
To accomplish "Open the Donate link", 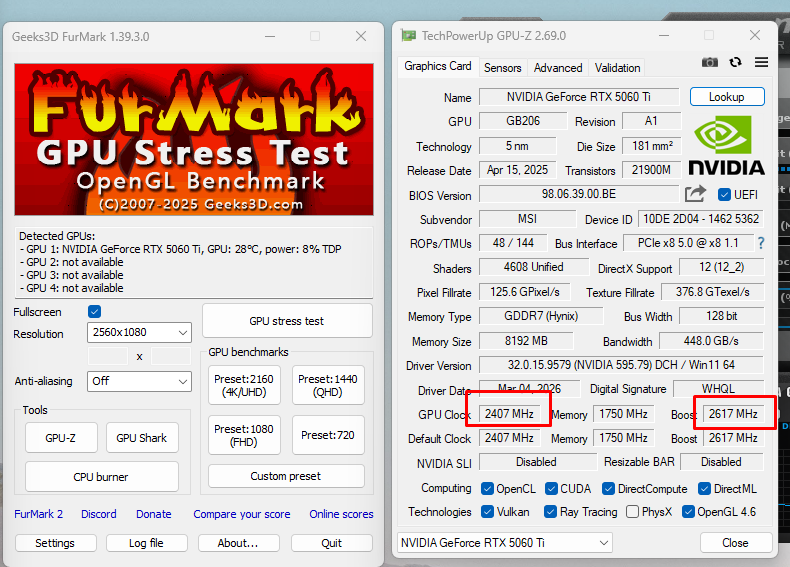I will point(154,514).
